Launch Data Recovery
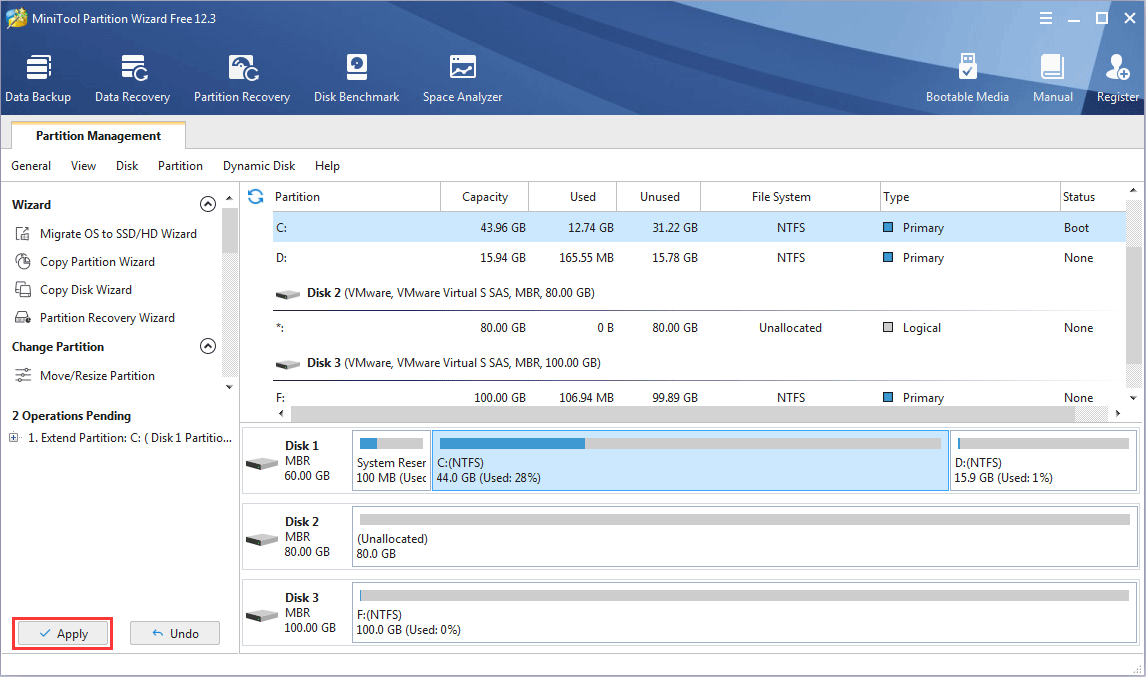 132,79
